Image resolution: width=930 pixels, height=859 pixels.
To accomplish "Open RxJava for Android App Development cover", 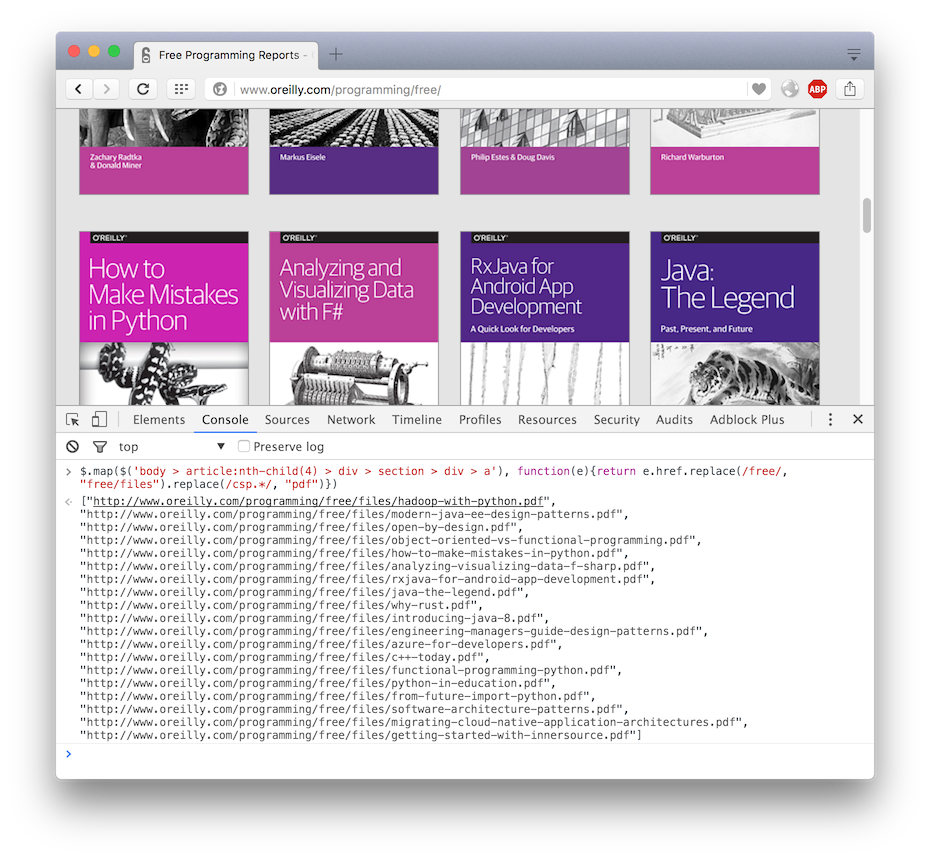I will coord(544,318).
